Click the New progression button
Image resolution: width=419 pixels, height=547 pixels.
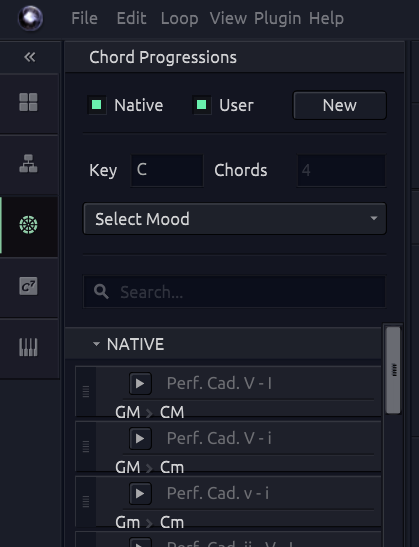click(x=339, y=105)
